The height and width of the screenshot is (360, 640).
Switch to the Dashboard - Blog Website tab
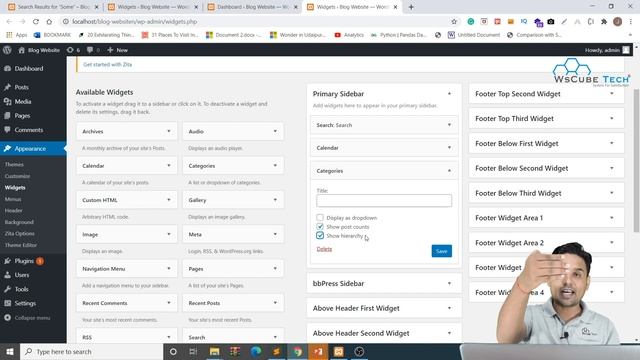(252, 7)
